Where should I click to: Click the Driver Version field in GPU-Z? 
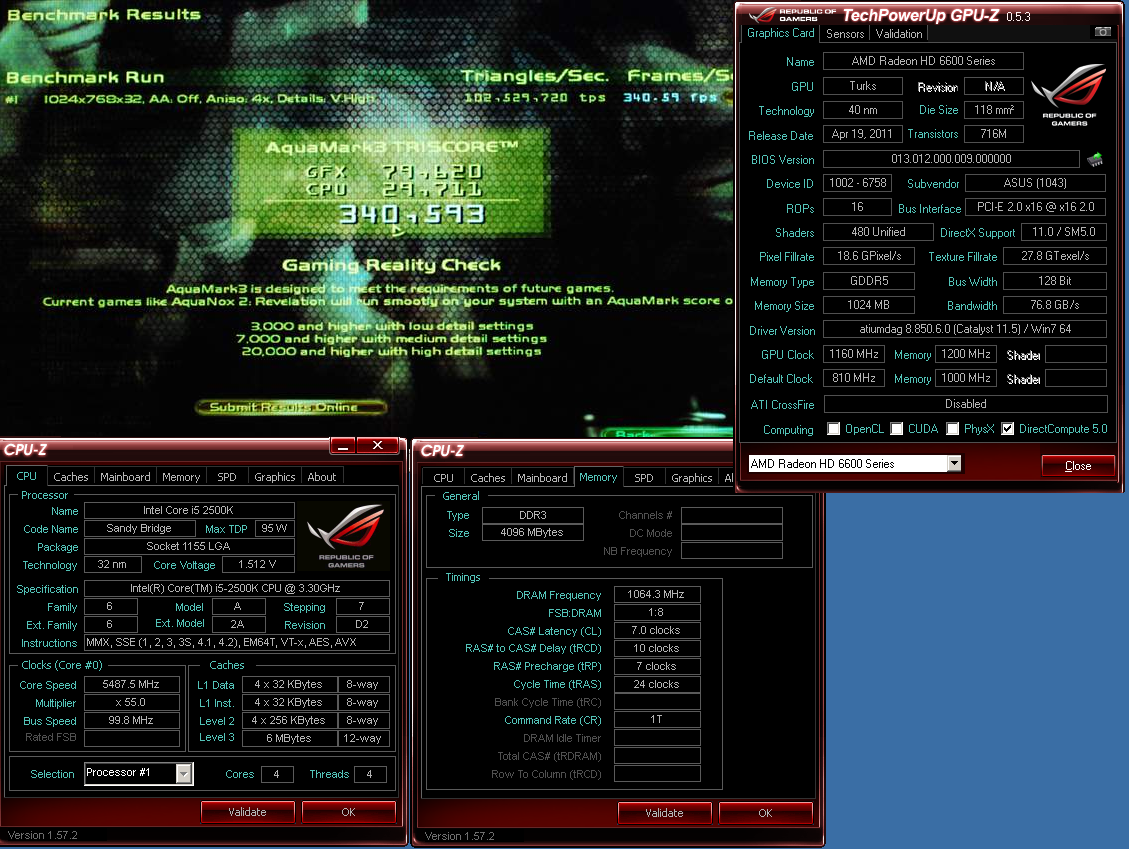click(x=965, y=329)
